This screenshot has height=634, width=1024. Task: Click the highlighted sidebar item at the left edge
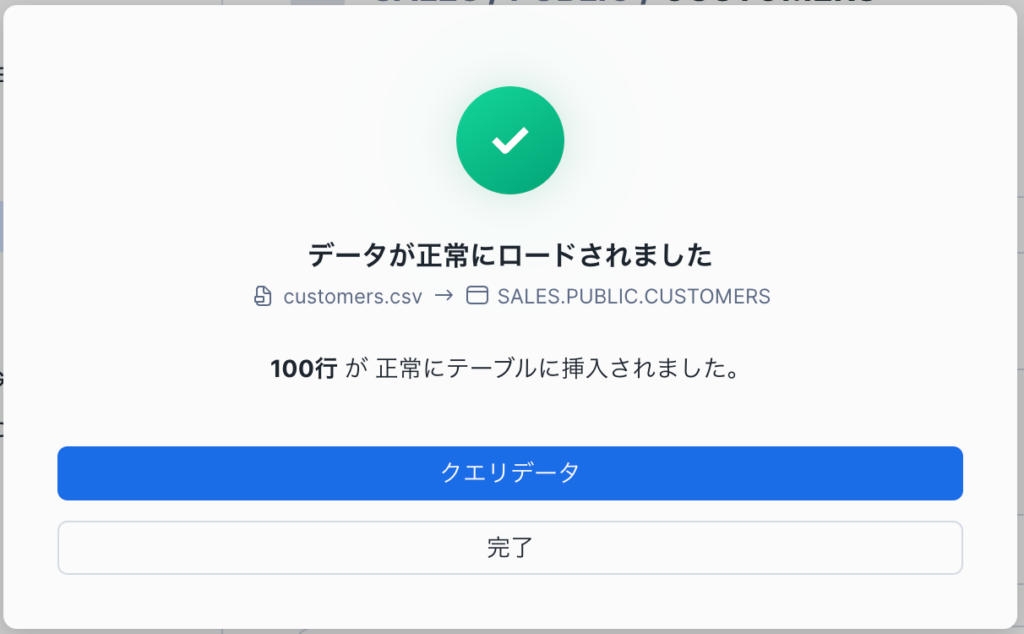coord(2,226)
